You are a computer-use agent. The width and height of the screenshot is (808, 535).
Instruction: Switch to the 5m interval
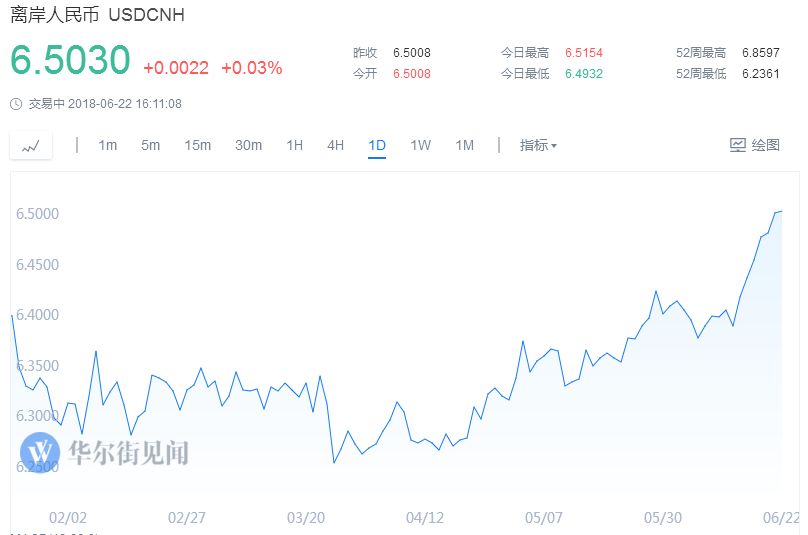point(150,145)
